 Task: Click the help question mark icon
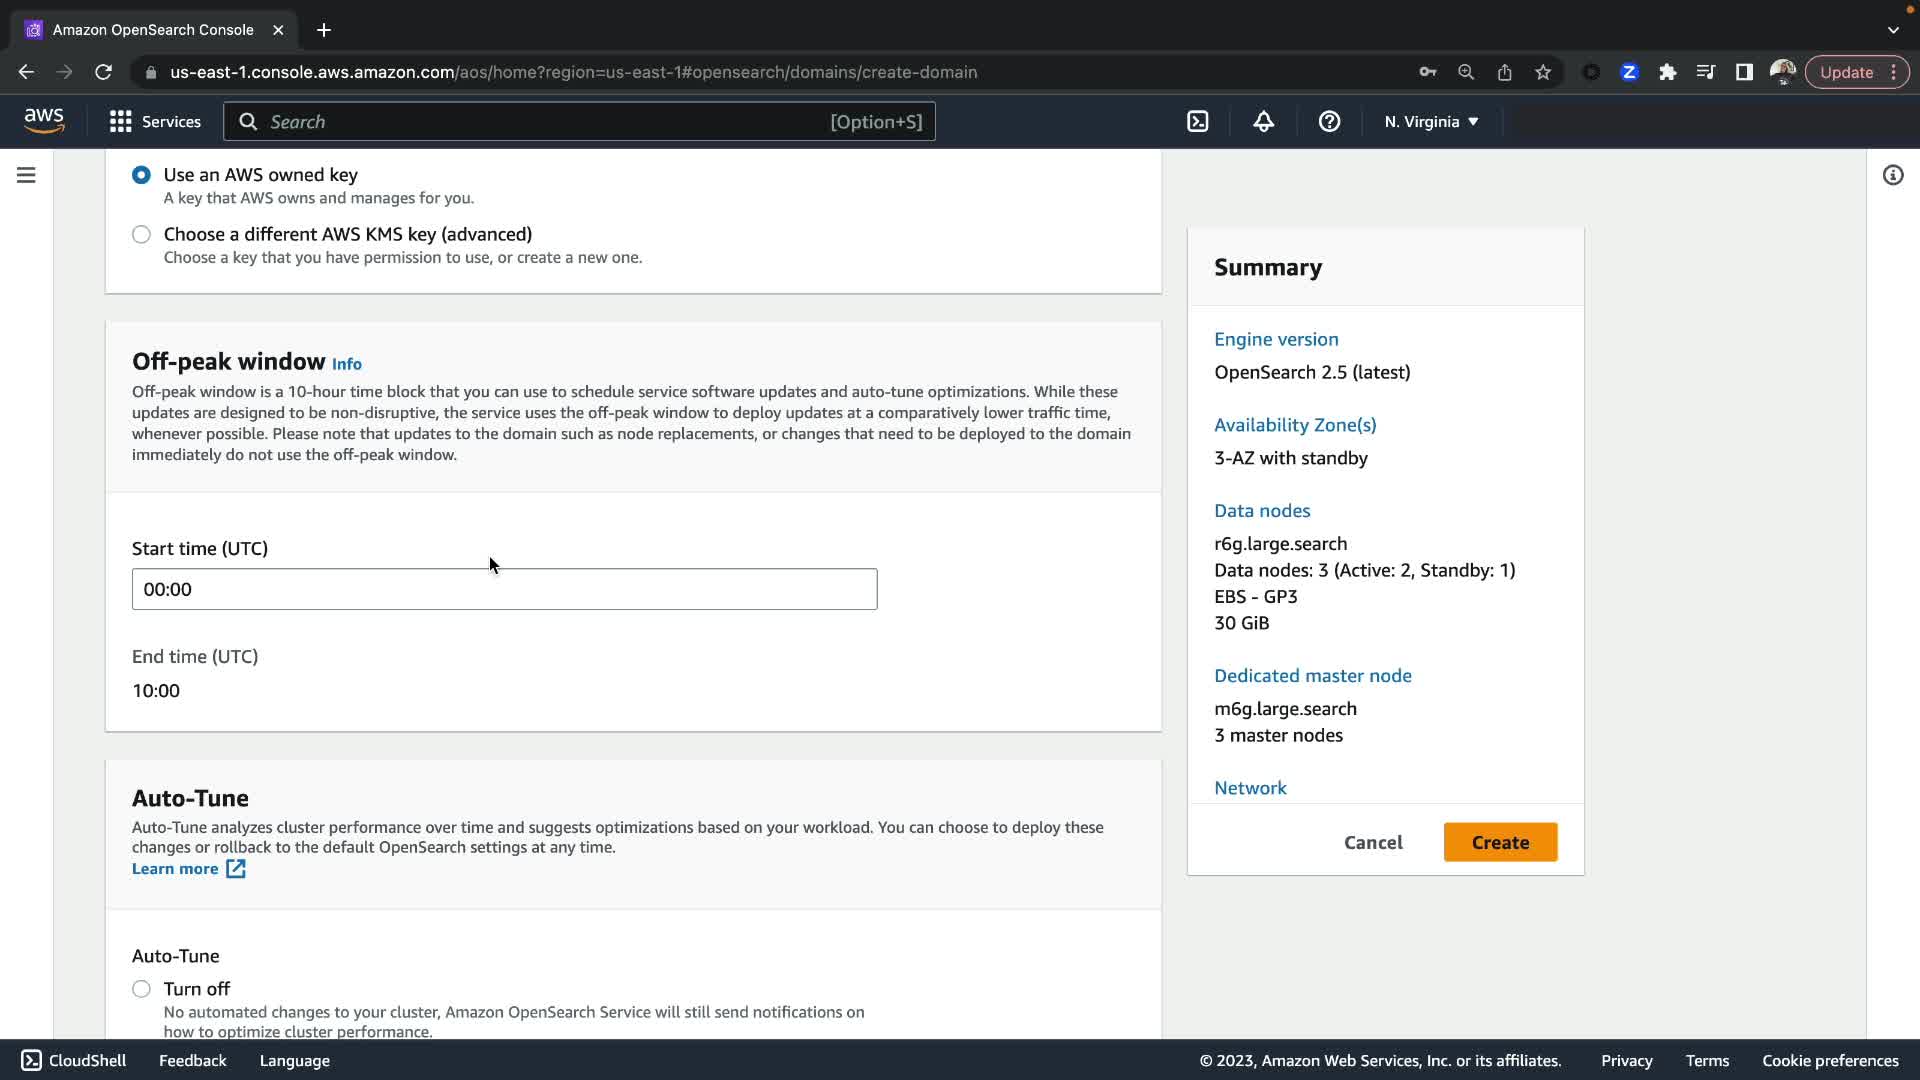pyautogui.click(x=1329, y=122)
